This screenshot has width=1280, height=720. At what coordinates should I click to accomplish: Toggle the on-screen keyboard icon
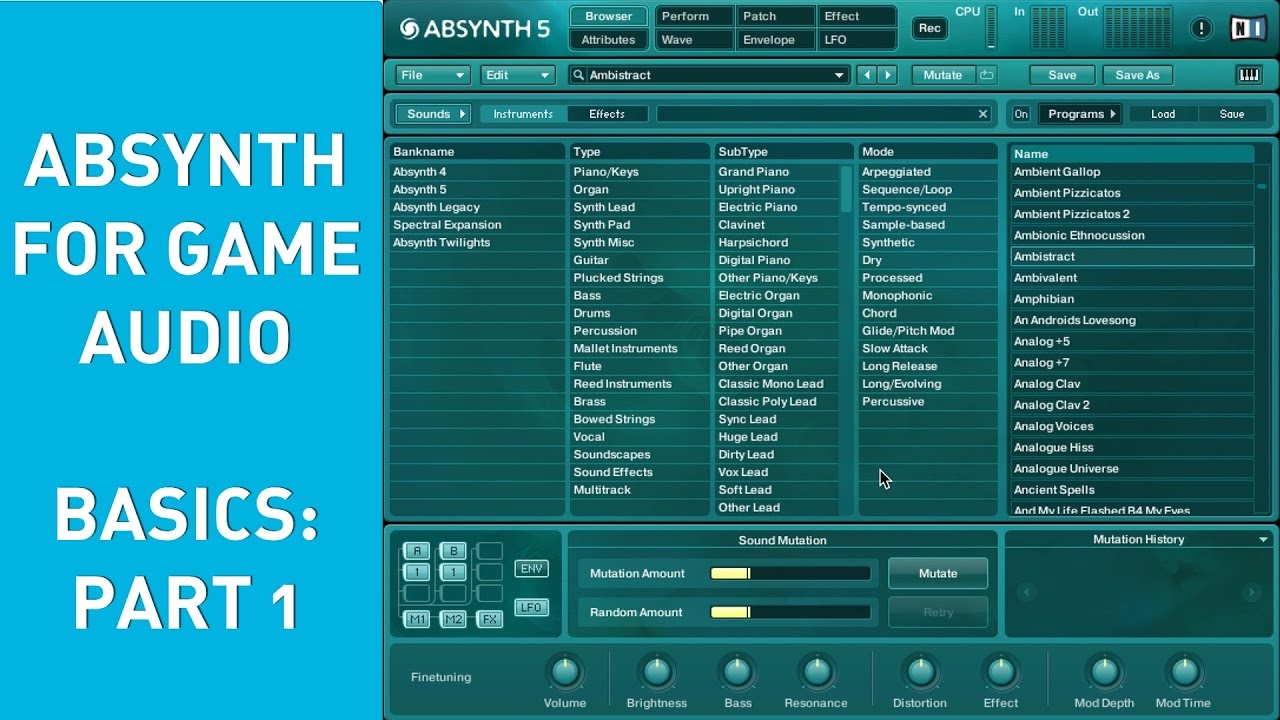click(x=1249, y=75)
